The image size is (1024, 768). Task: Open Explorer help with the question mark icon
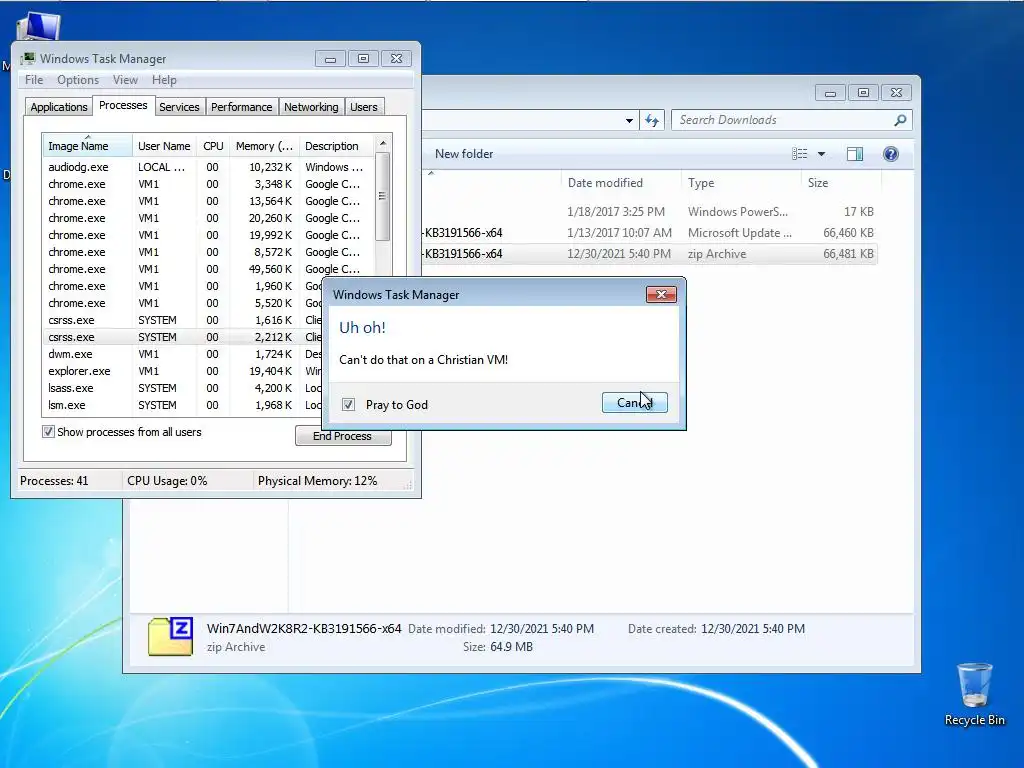[890, 154]
